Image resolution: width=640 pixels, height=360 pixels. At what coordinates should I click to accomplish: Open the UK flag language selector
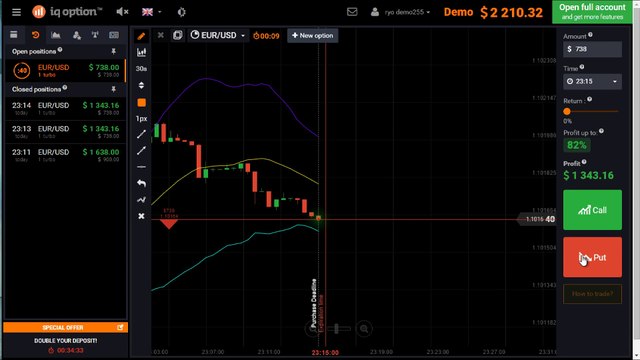coord(151,12)
